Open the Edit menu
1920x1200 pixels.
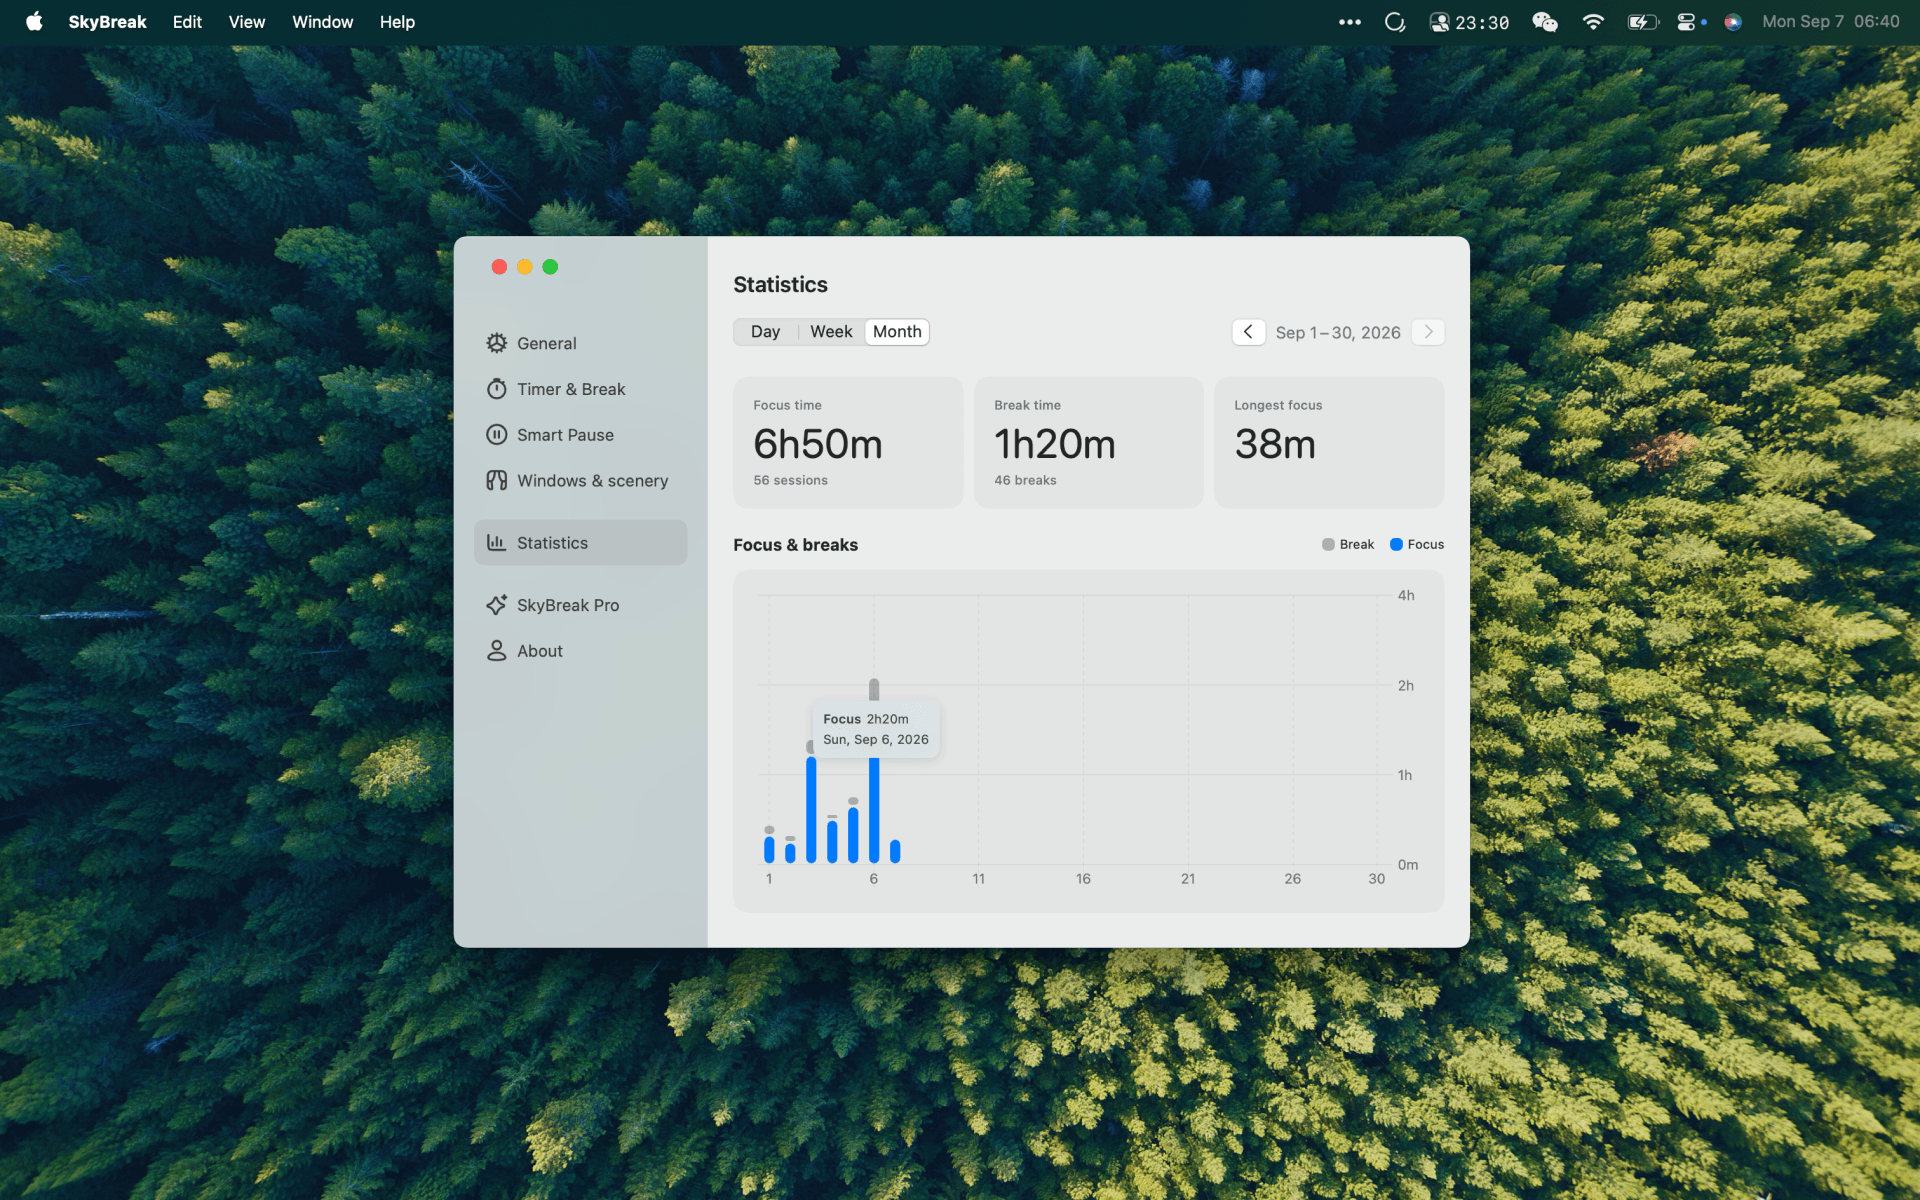pos(187,22)
